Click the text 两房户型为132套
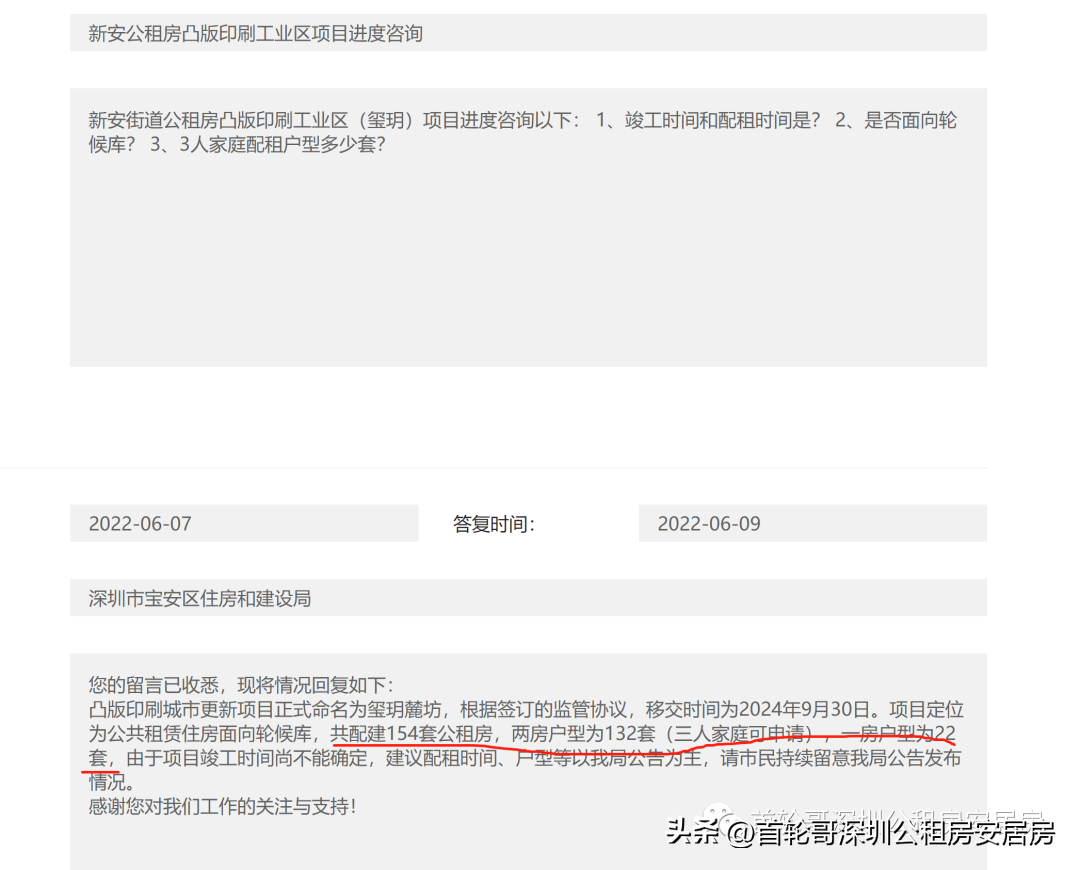This screenshot has height=870, width=1080. (x=583, y=734)
